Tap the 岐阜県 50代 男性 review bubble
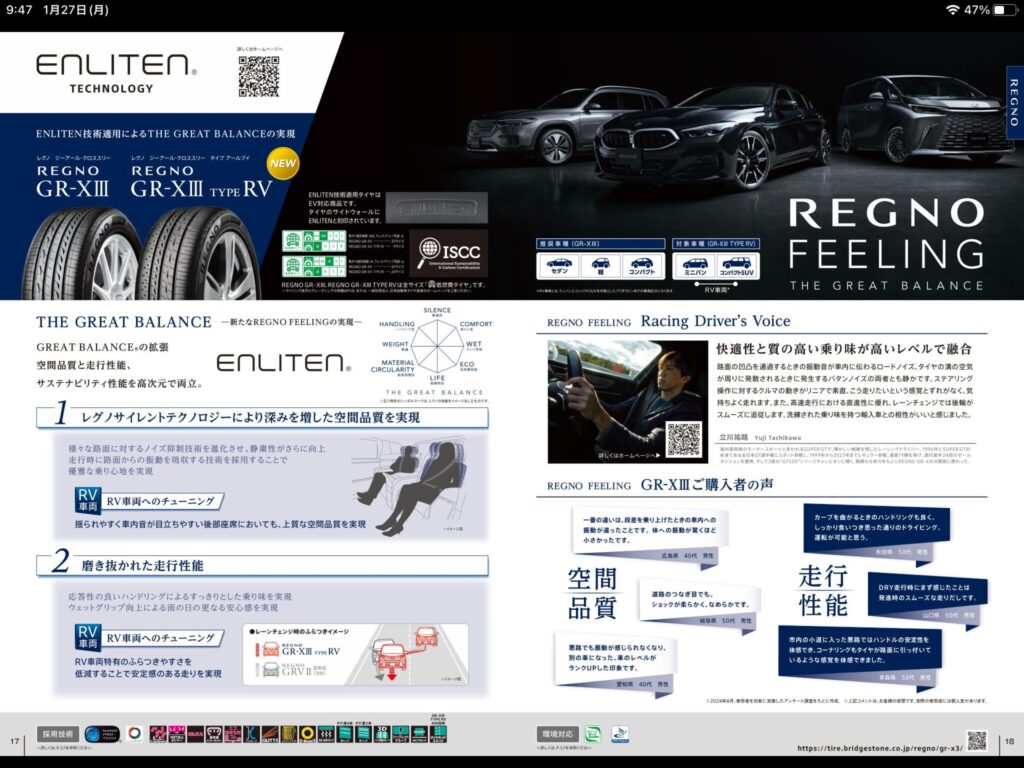This screenshot has height=768, width=1024. click(699, 604)
